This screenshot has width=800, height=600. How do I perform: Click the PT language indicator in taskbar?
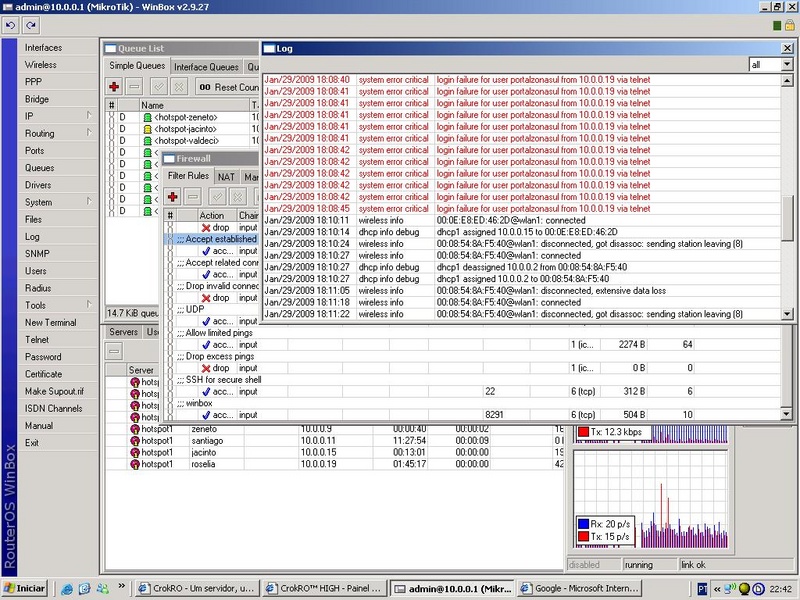pyautogui.click(x=703, y=589)
